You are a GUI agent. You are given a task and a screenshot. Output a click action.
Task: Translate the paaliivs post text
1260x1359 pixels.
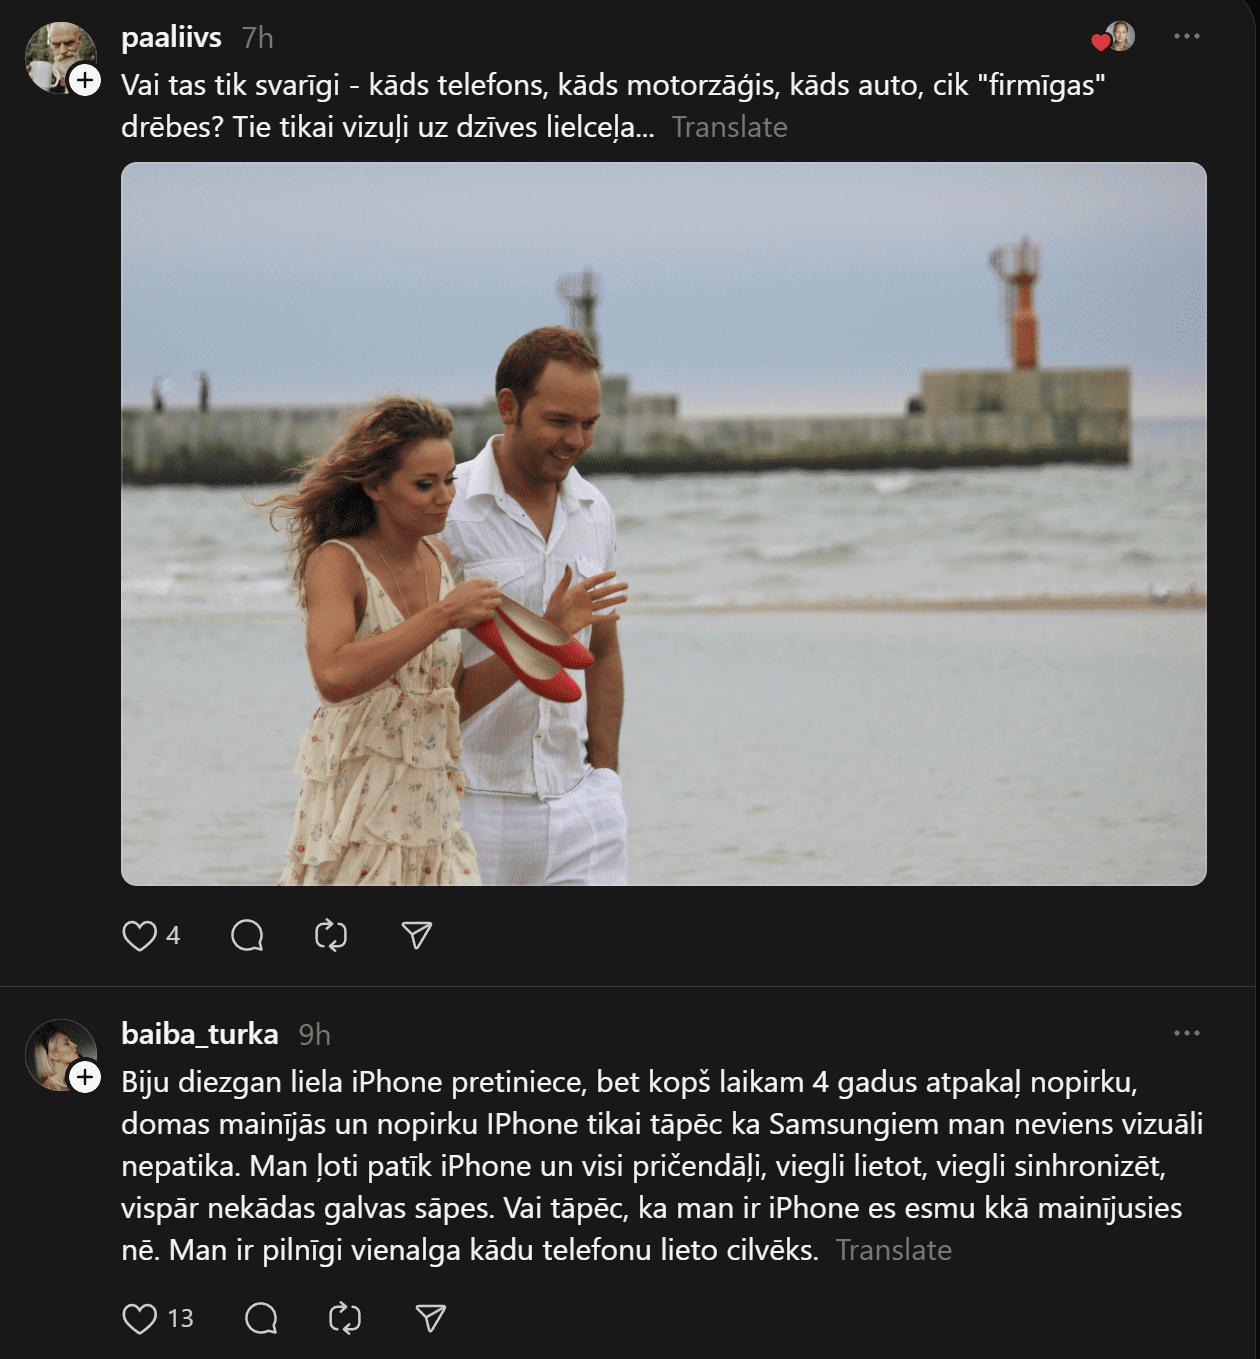coord(729,127)
